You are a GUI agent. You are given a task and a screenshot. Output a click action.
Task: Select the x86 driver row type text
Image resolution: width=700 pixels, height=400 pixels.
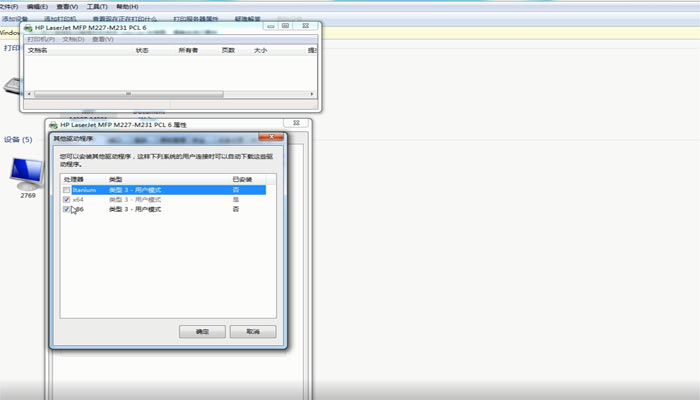pyautogui.click(x=135, y=209)
